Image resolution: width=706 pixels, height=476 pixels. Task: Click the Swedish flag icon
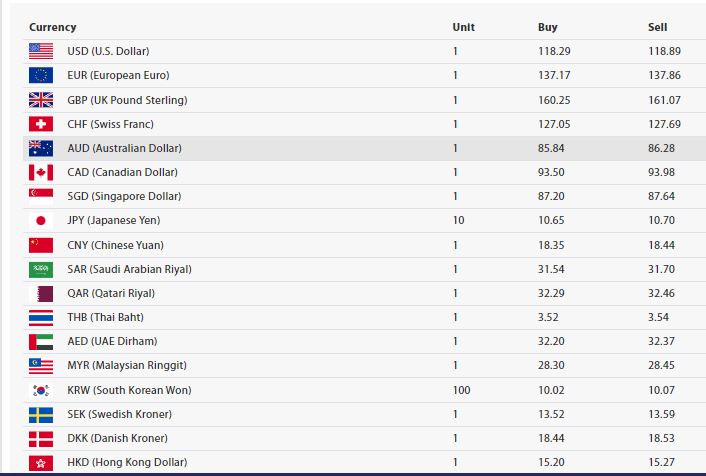pyautogui.click(x=41, y=414)
